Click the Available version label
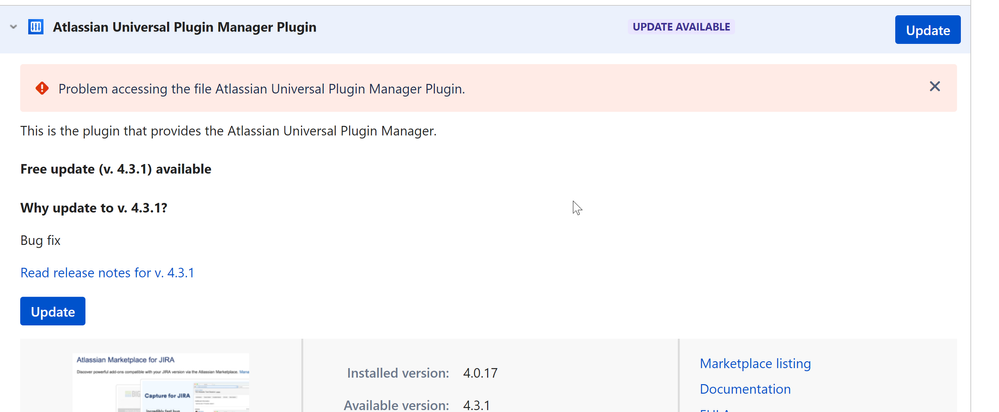 point(396,405)
